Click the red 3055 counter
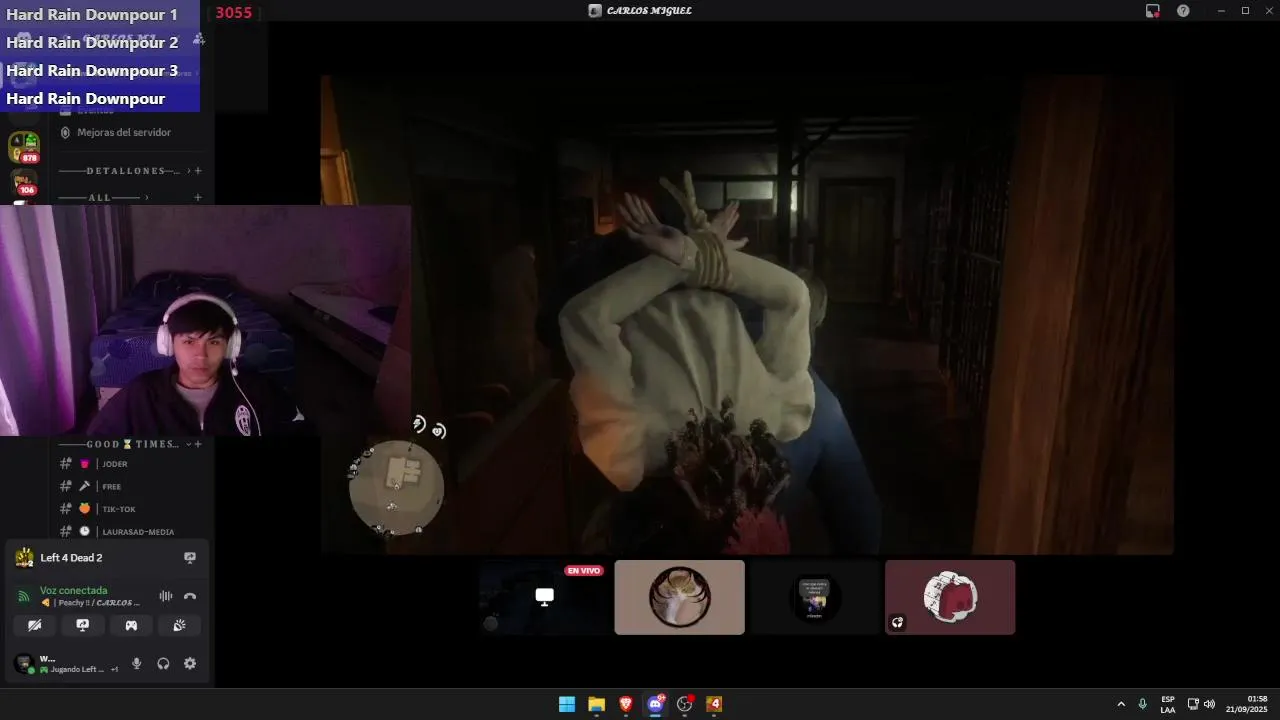 pos(233,13)
